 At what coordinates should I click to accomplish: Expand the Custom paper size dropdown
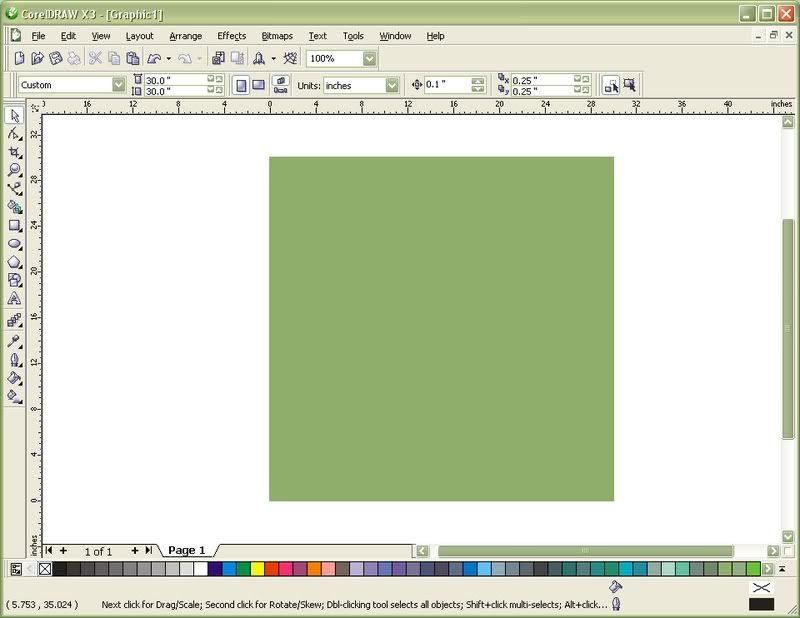[x=119, y=85]
